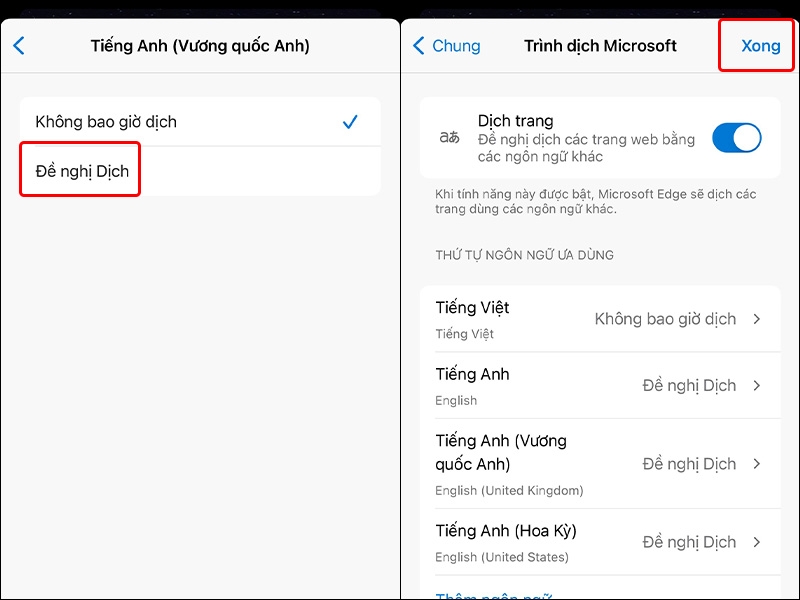Tap Đề nghị Dịch beside Tiếng Anh
The image size is (800, 600).
click(x=691, y=386)
